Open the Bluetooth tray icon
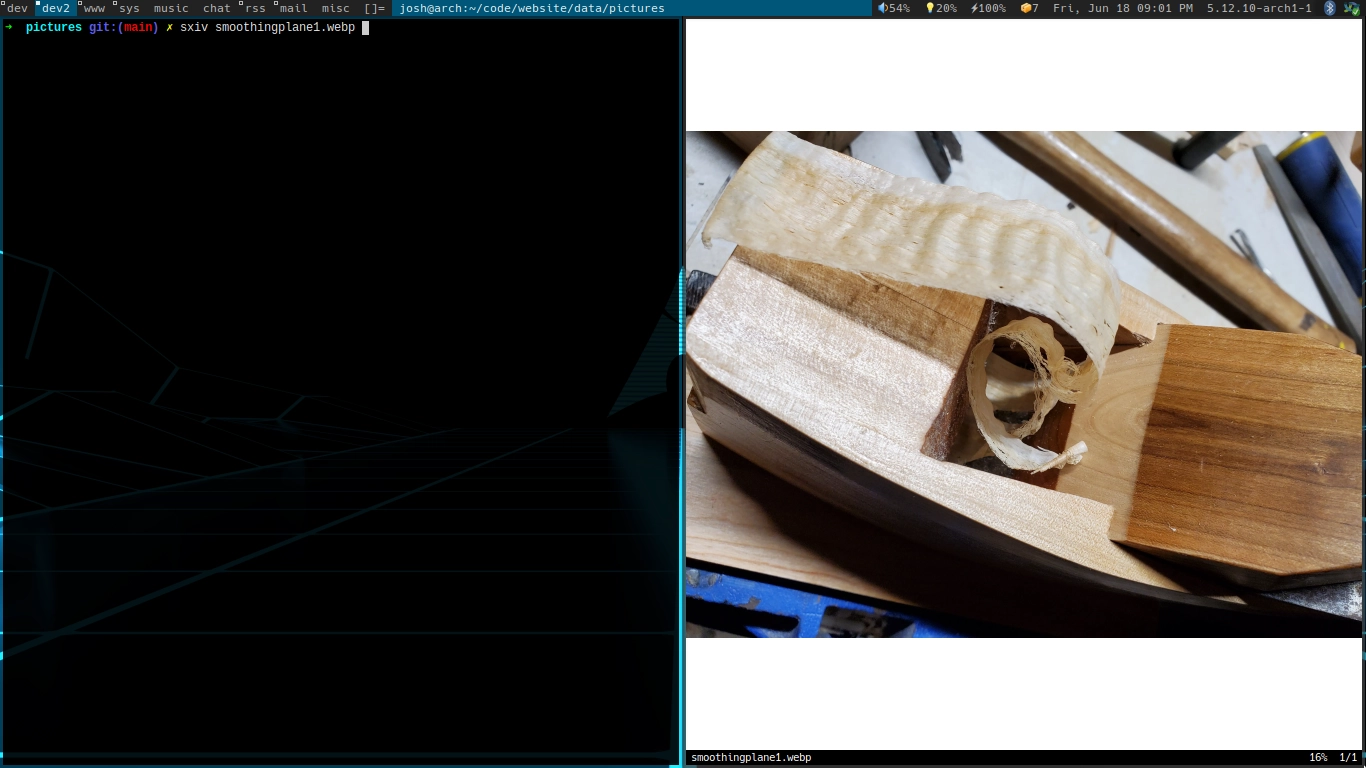The image size is (1366, 768). (x=1330, y=8)
